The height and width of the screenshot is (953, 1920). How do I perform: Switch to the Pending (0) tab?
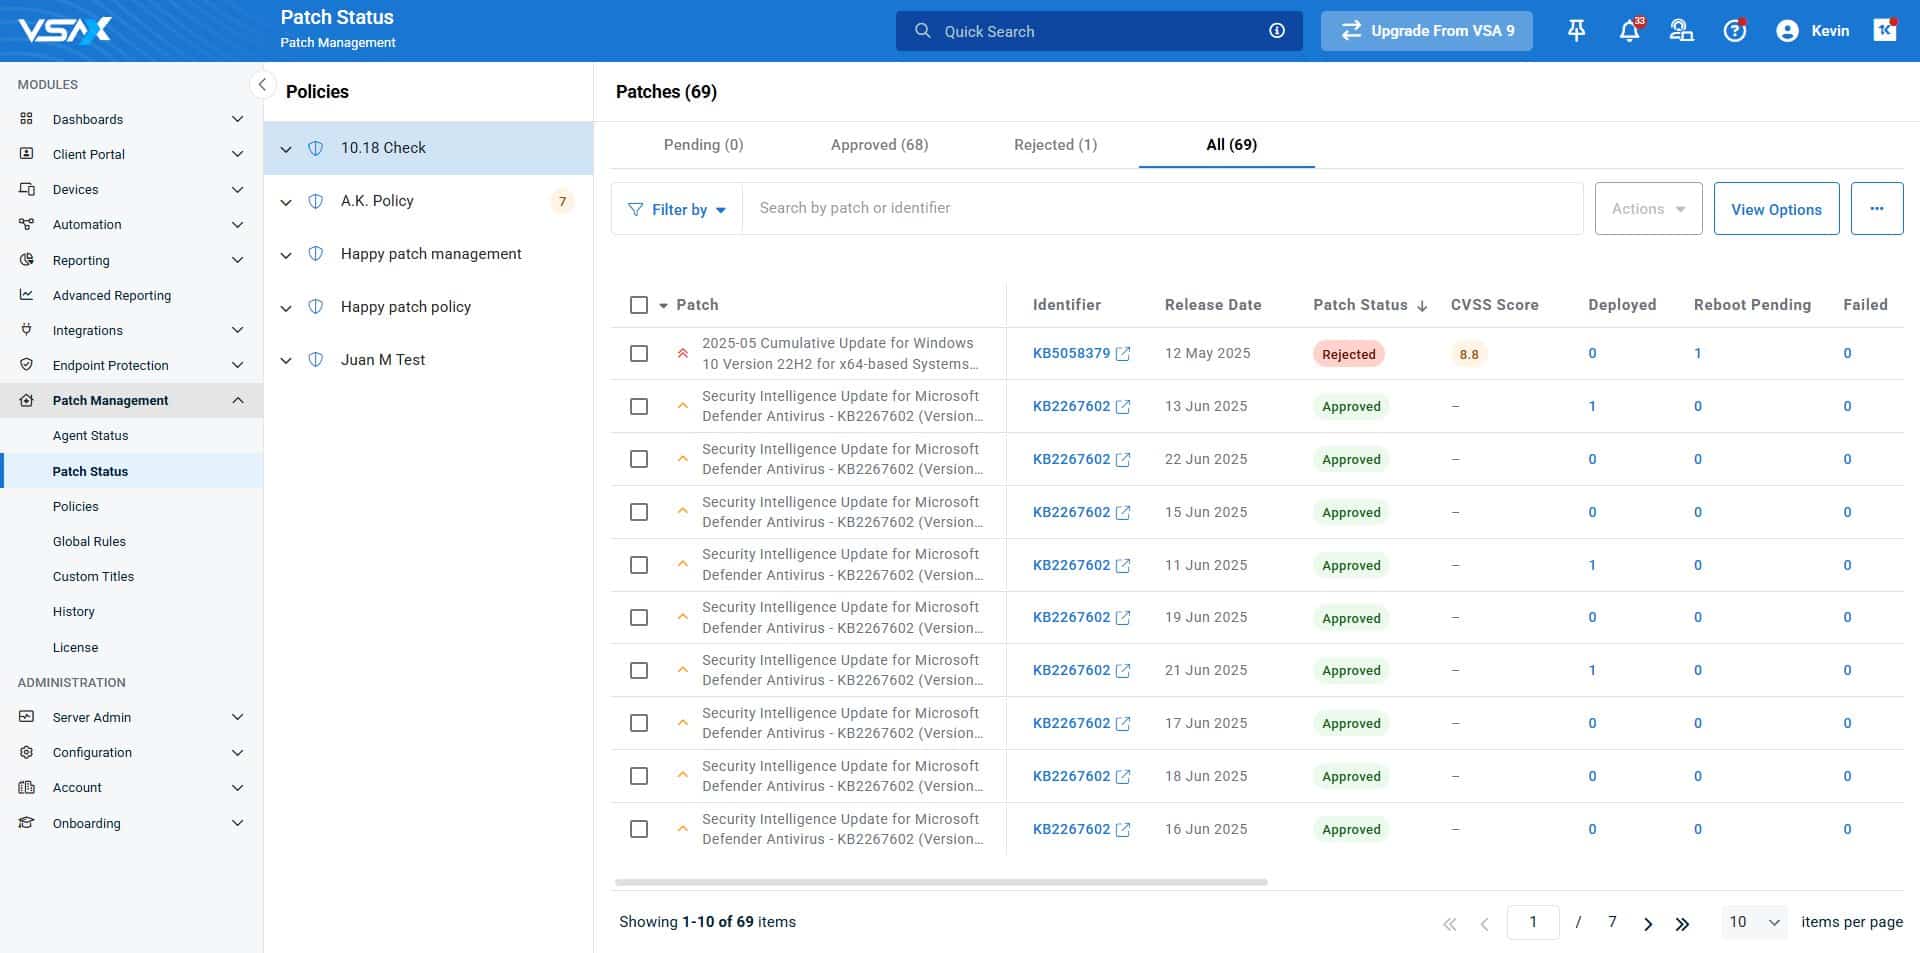[x=703, y=145]
